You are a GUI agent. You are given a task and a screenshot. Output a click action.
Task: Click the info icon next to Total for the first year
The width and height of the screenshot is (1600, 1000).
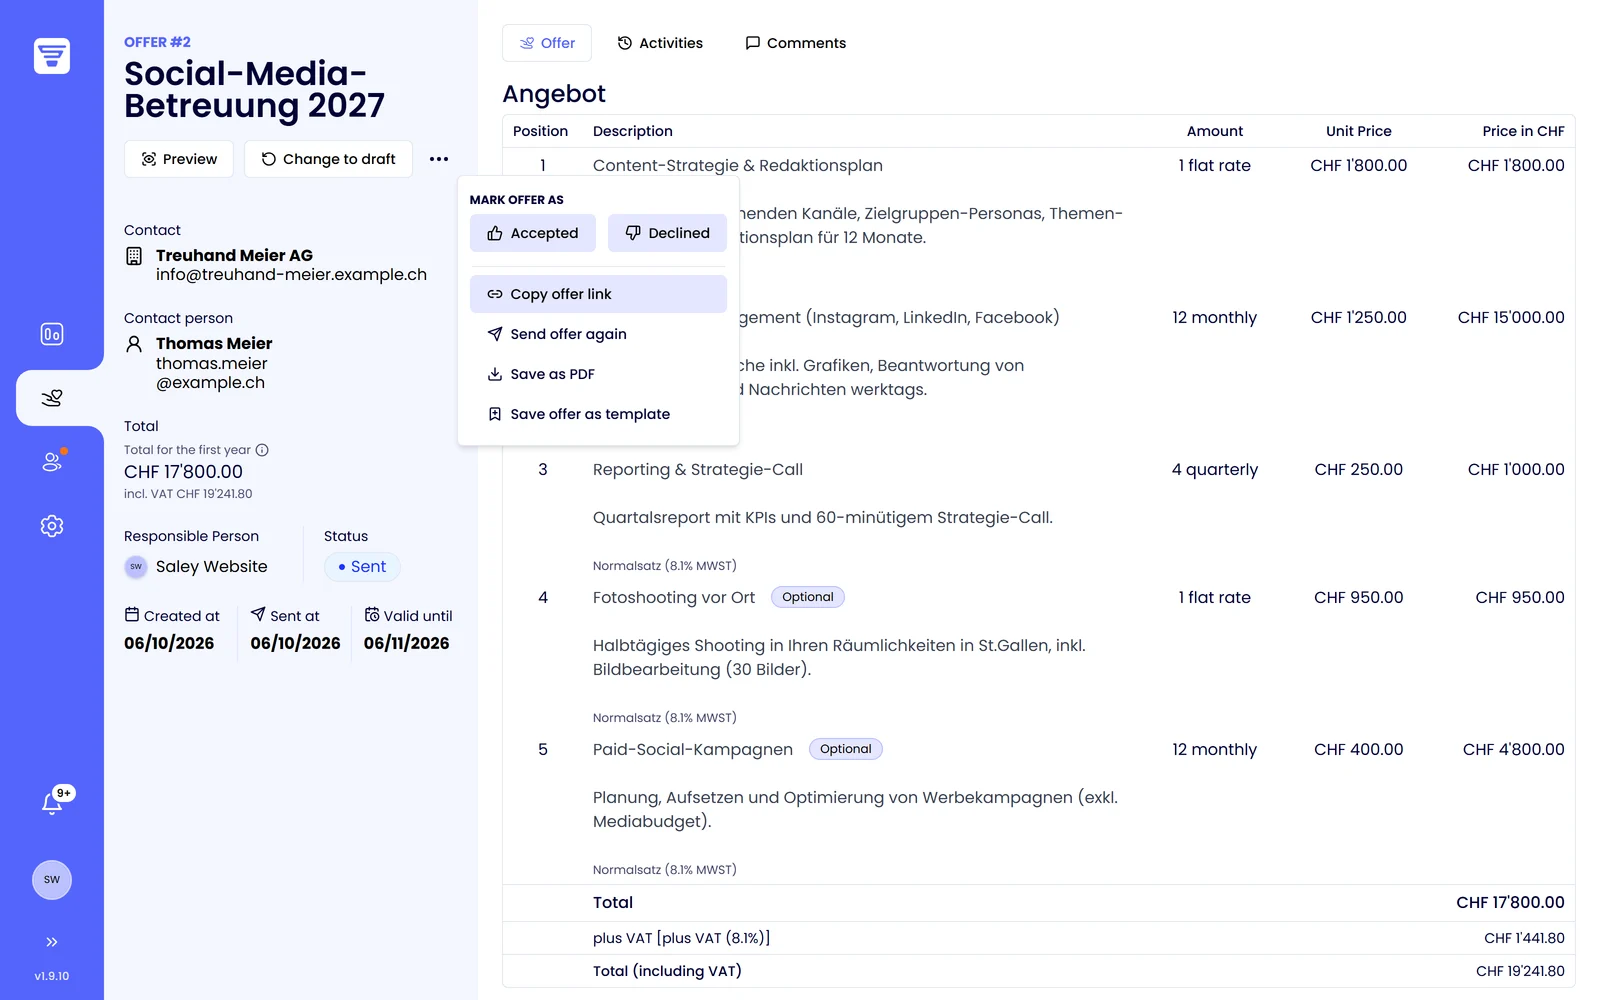click(262, 450)
